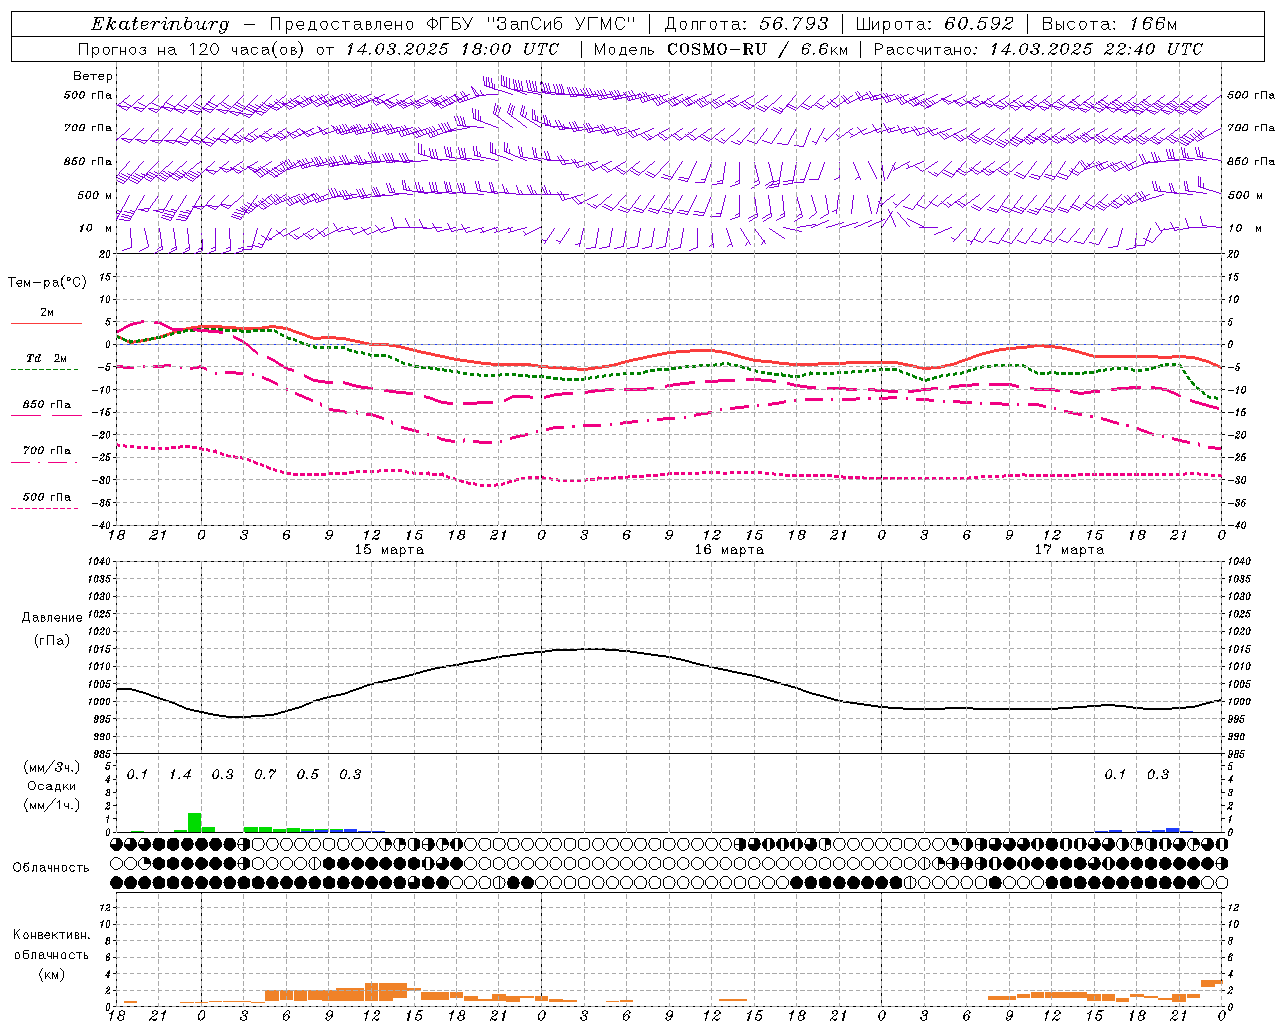
Task: Click the "Широта: 60.592" value
Action: pyautogui.click(x=935, y=24)
